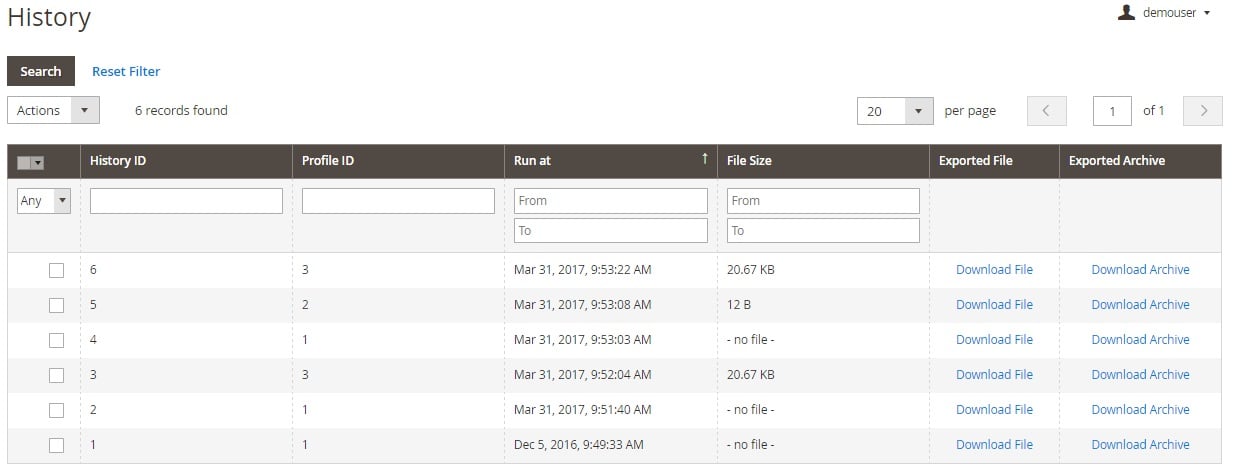This screenshot has width=1233, height=475.
Task: Click the Exported File column header
Action: click(994, 161)
